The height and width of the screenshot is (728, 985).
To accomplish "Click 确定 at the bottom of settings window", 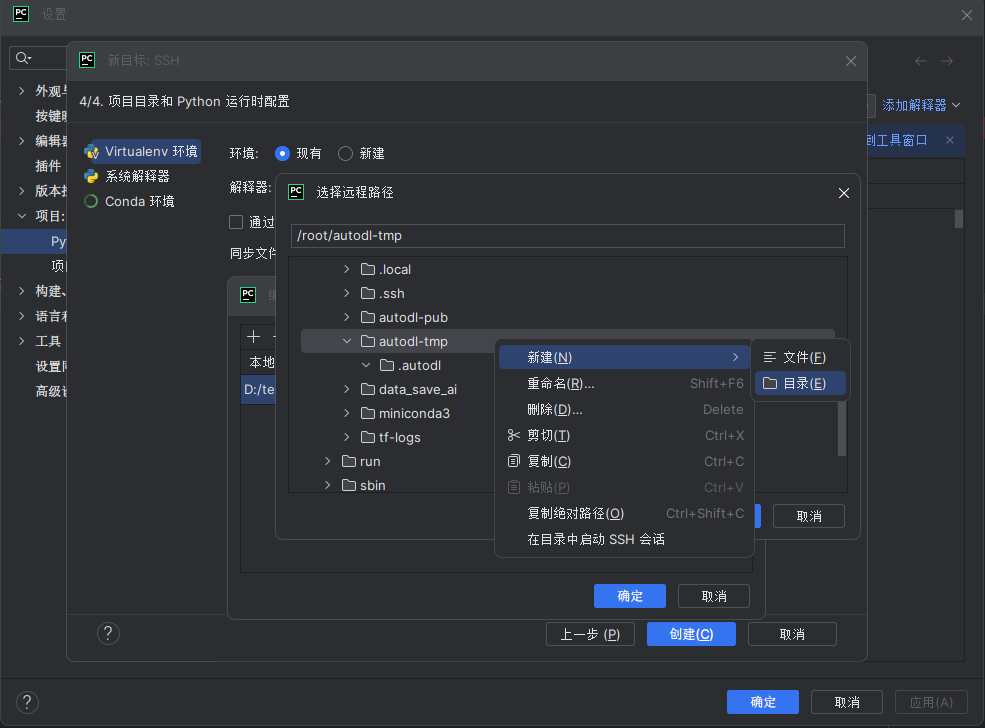I will [763, 702].
